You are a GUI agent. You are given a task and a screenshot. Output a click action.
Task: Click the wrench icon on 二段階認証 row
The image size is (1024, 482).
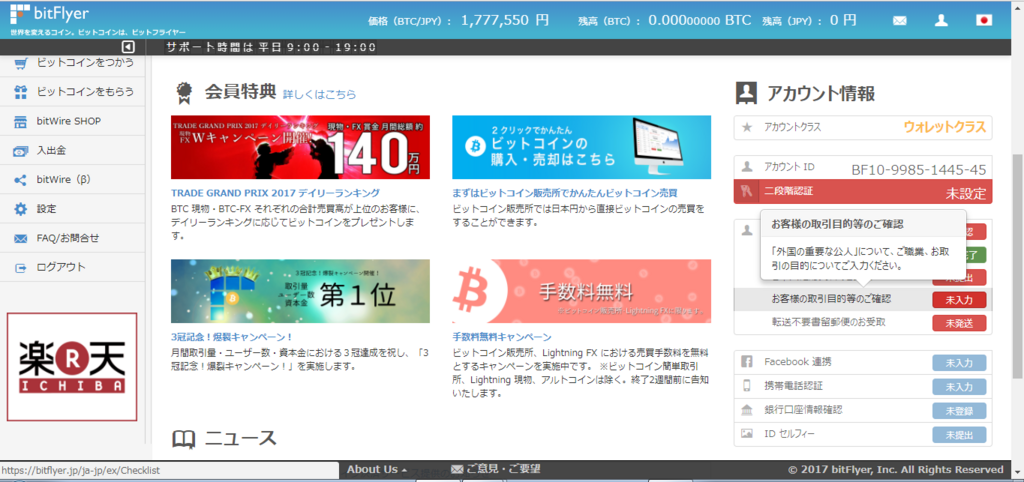[747, 192]
